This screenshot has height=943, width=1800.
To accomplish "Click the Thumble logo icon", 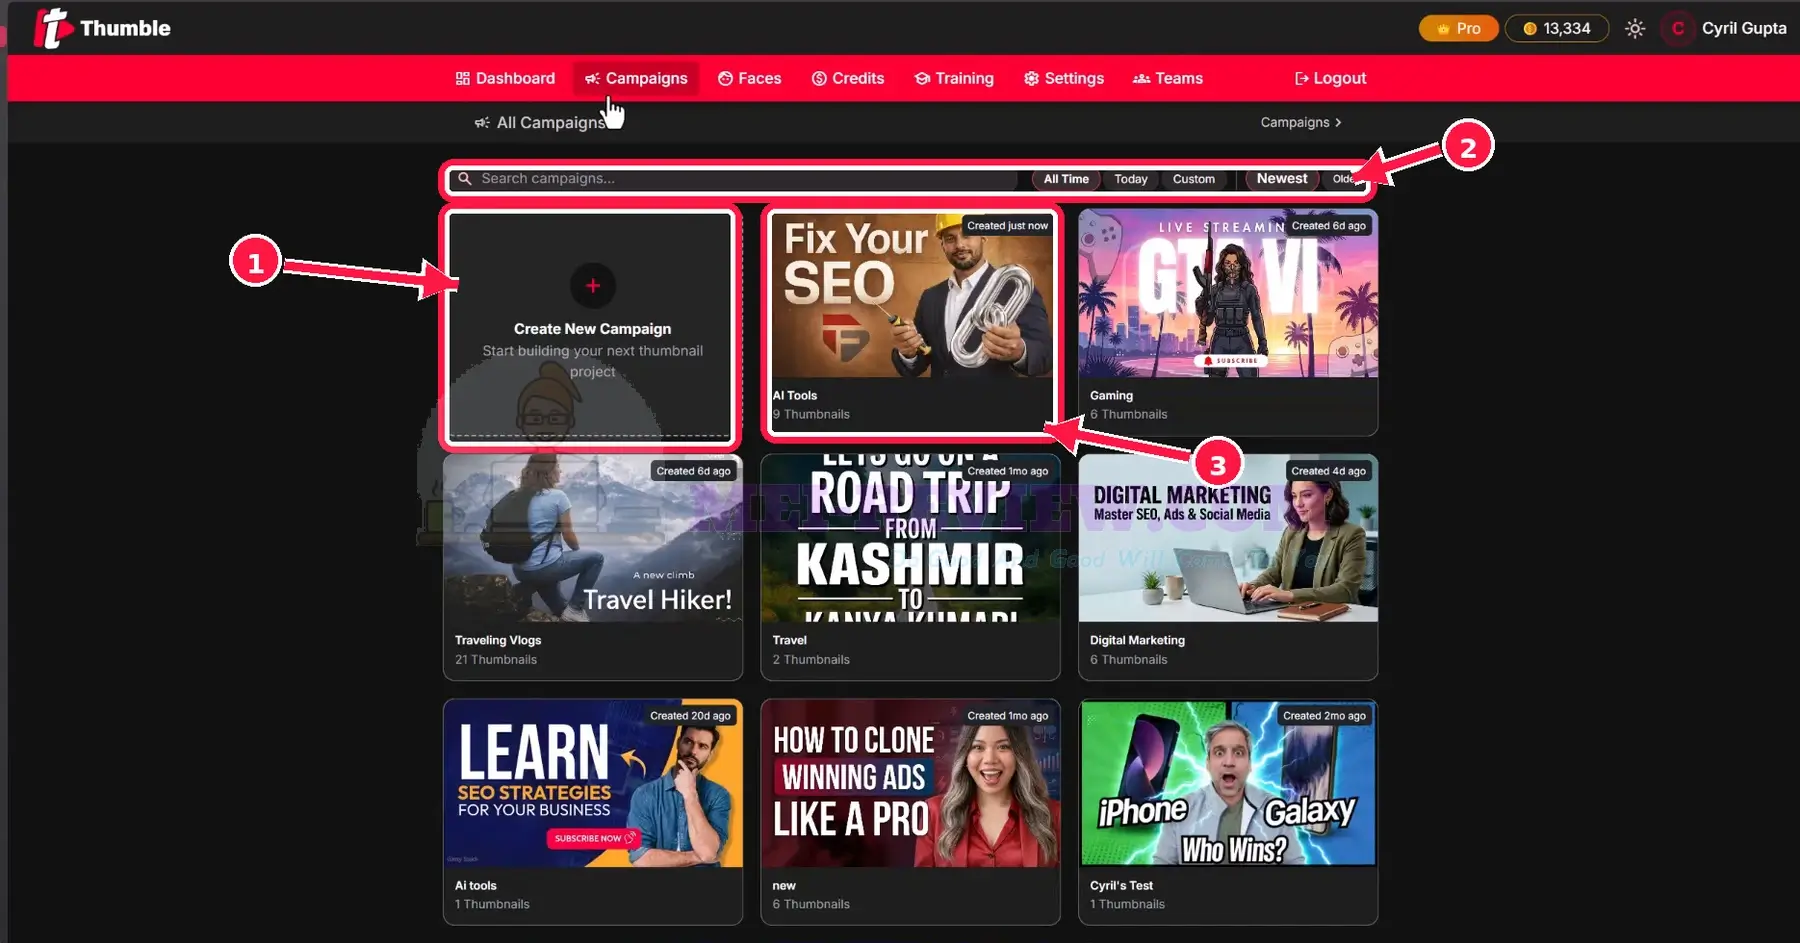I will point(52,28).
